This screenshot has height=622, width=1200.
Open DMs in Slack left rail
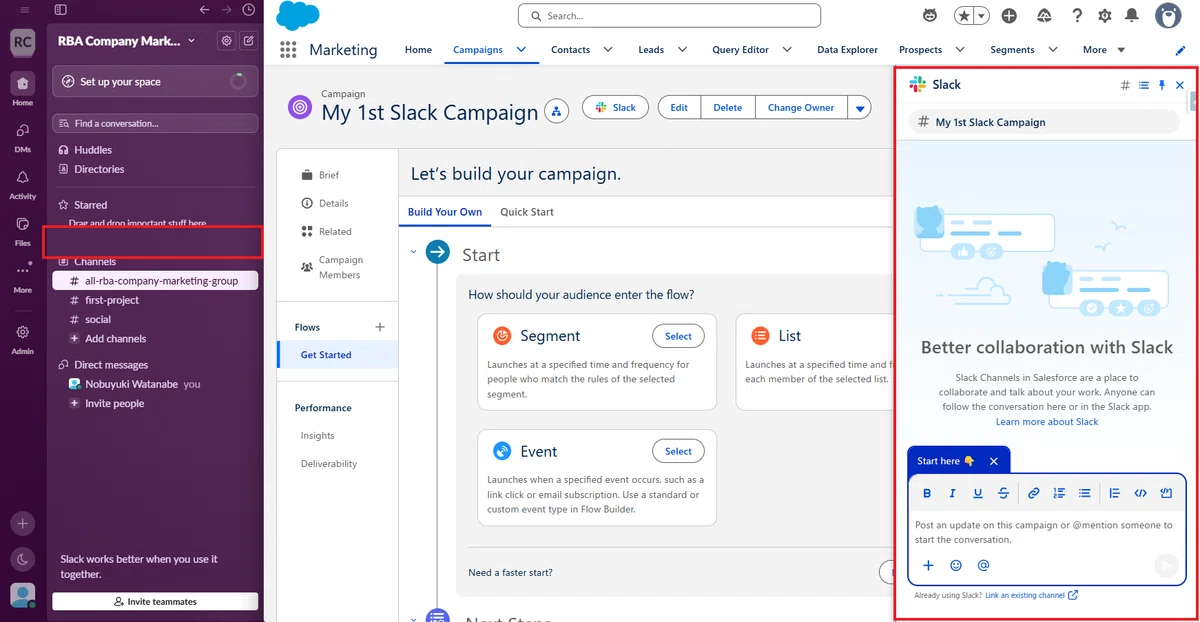22,135
